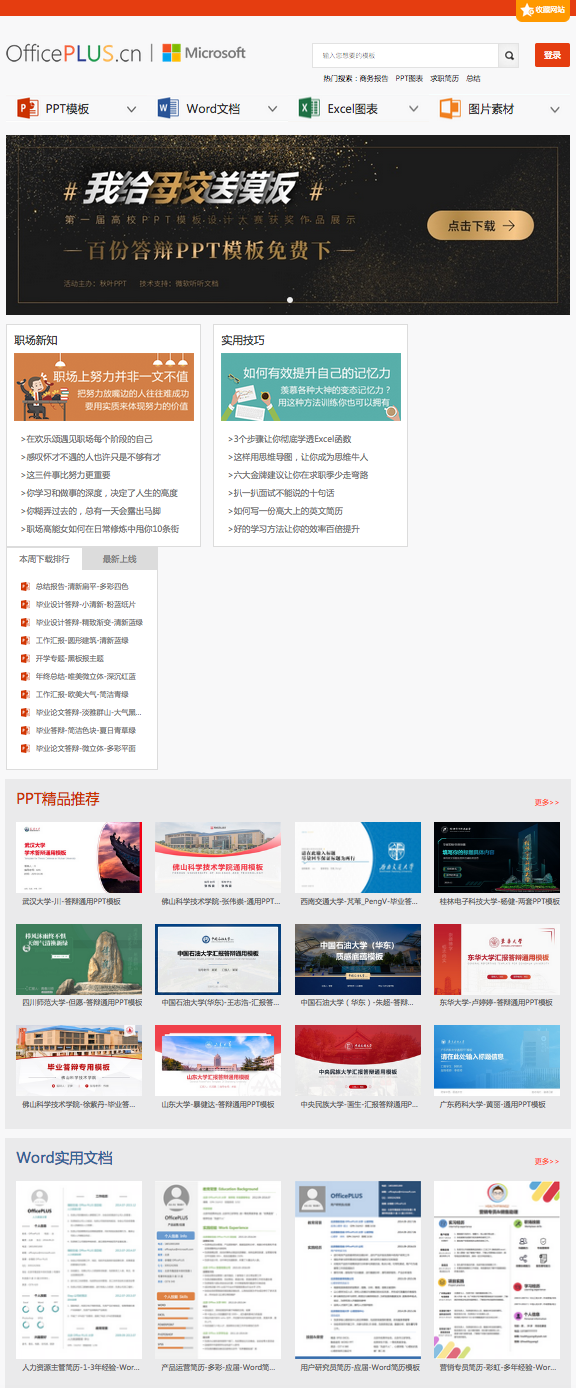Screen dimensions: 576x1388
Task: Open 毕业论文答辩-淡雅群山 download entry
Action: click(89, 713)
